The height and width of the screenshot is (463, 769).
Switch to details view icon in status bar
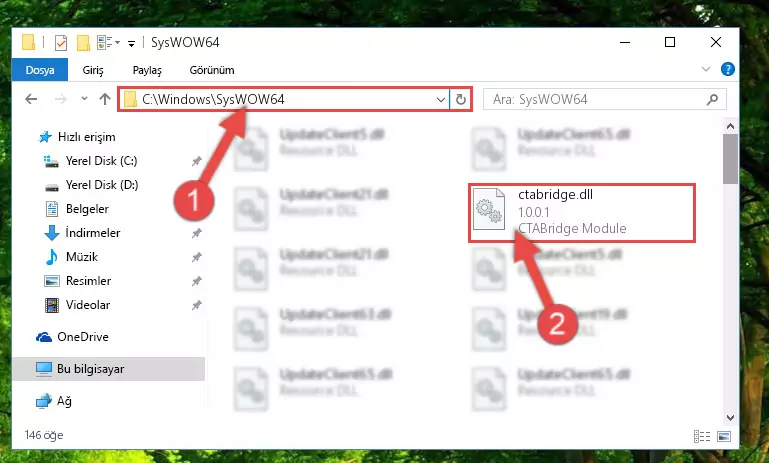pyautogui.click(x=702, y=436)
